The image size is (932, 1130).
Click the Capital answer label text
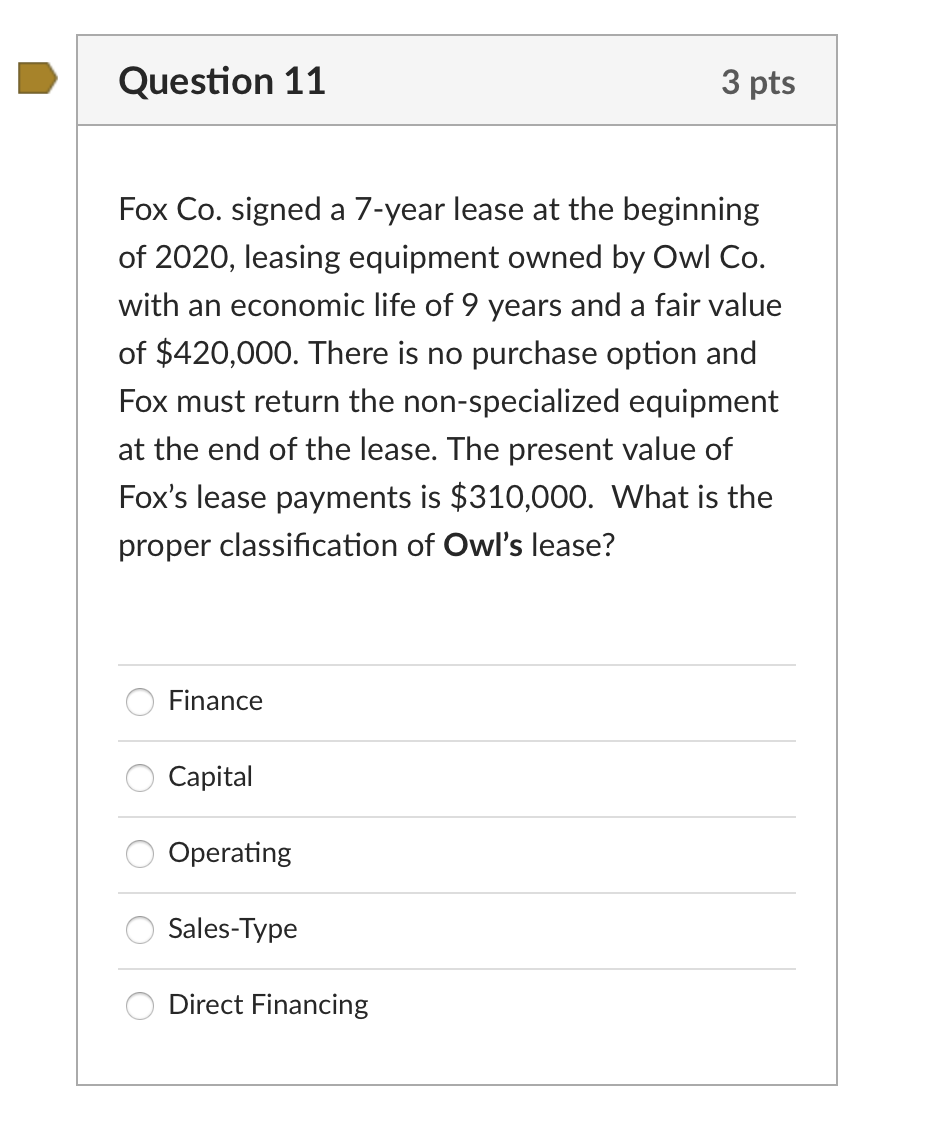click(211, 778)
